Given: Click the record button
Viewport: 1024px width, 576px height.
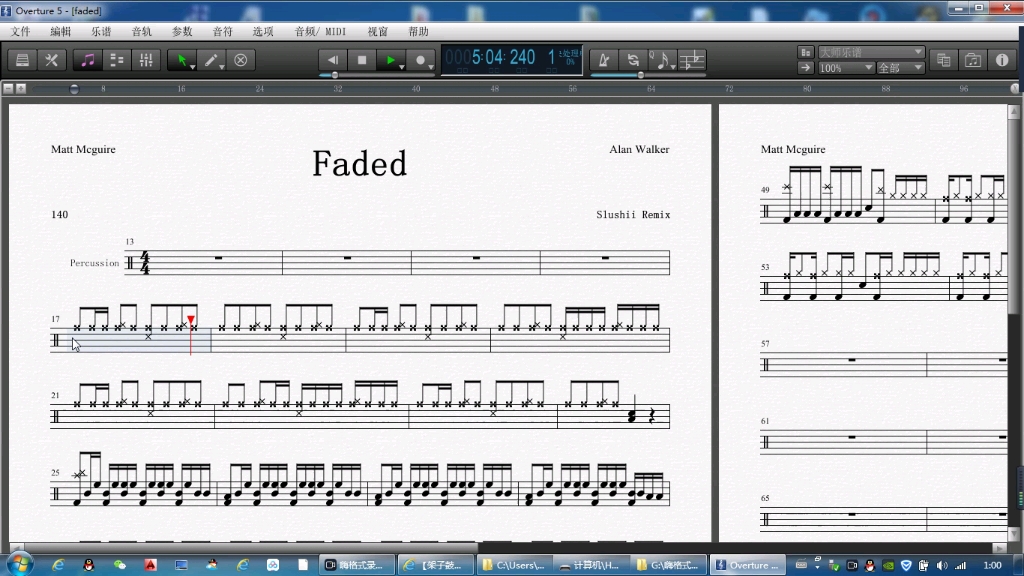Looking at the screenshot, I should click(420, 60).
